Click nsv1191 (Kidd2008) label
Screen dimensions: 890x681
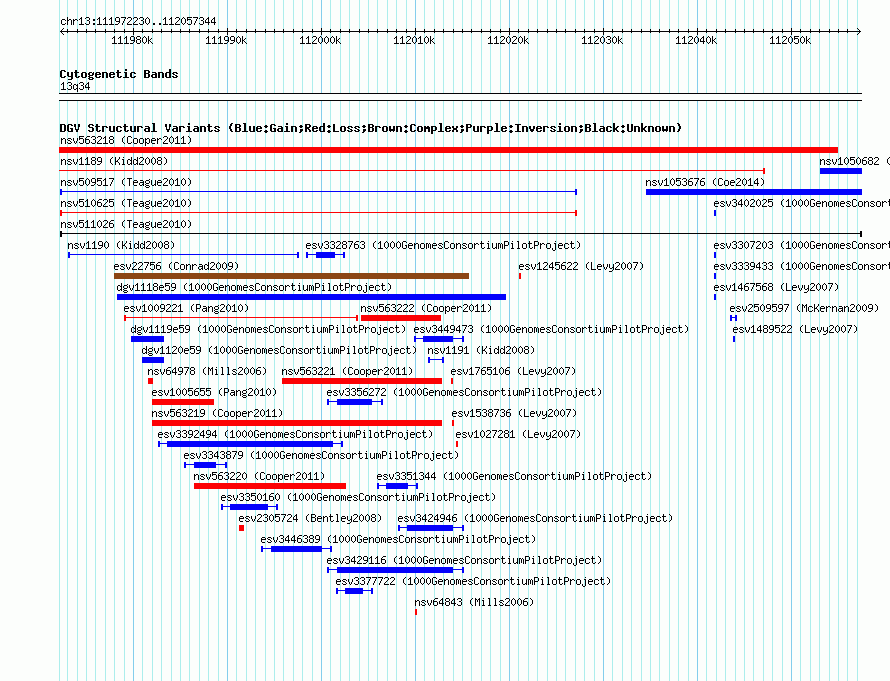pos(481,350)
